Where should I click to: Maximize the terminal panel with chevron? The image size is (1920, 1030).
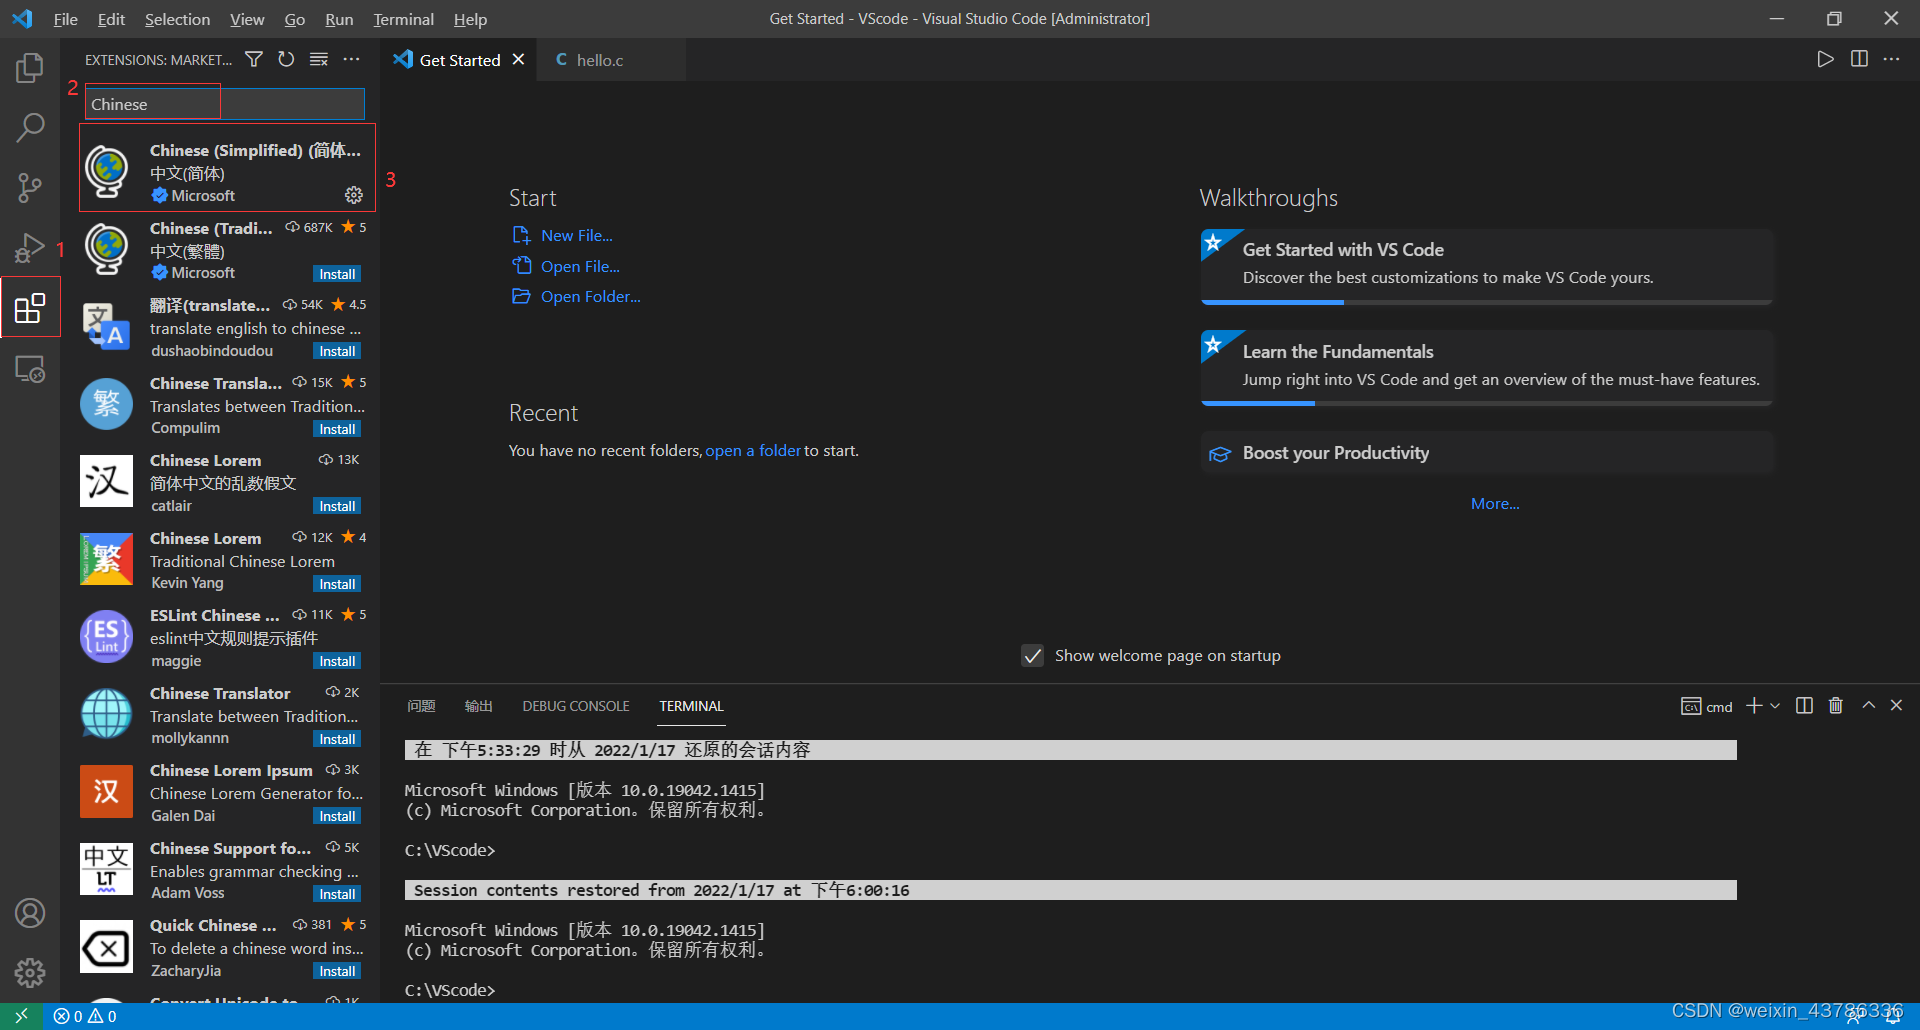(x=1868, y=706)
